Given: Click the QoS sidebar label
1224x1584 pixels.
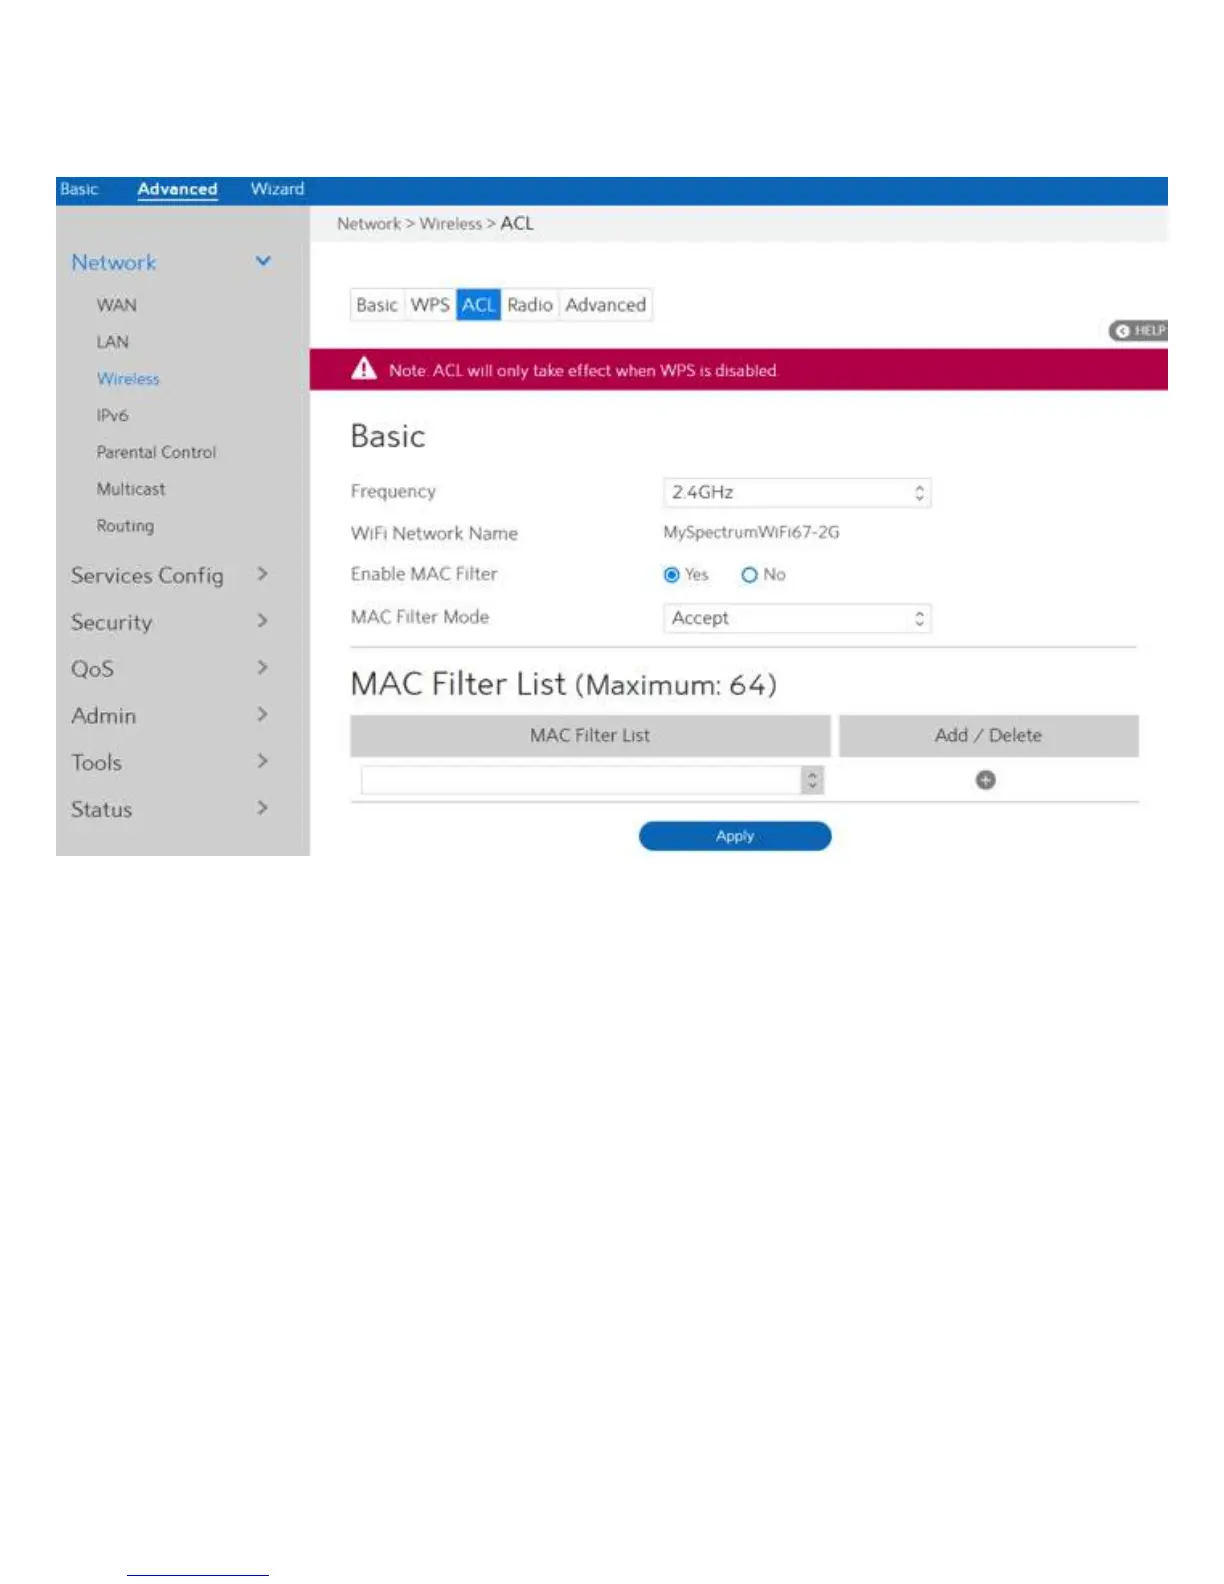Looking at the screenshot, I should (x=92, y=669).
